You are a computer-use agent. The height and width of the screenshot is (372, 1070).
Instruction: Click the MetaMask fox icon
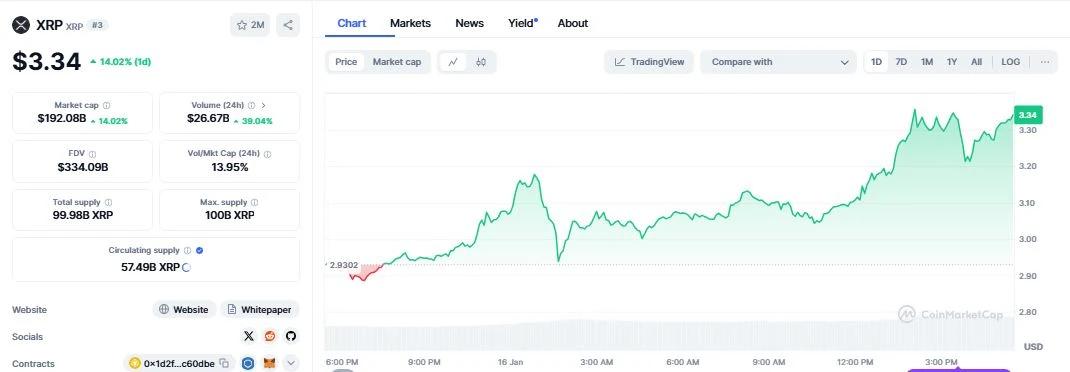pyautogui.click(x=270, y=364)
